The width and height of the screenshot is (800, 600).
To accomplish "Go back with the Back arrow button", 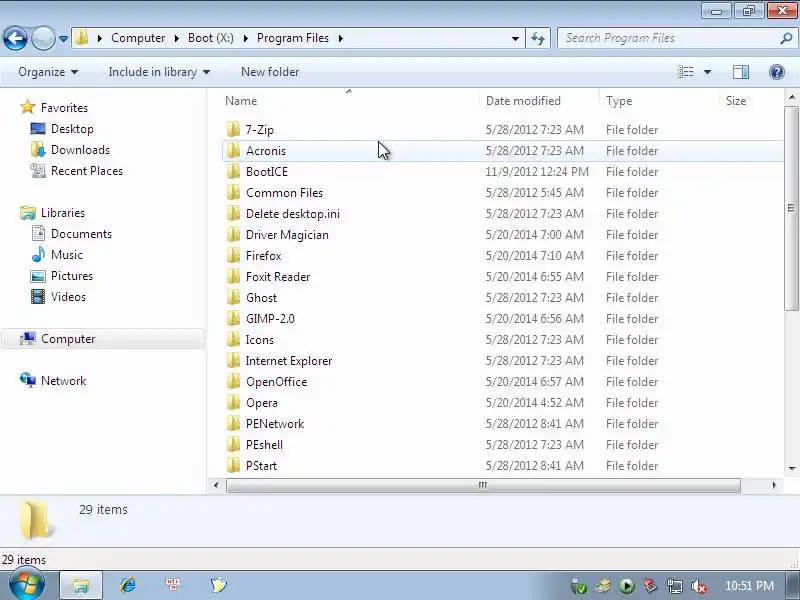I will point(15,38).
